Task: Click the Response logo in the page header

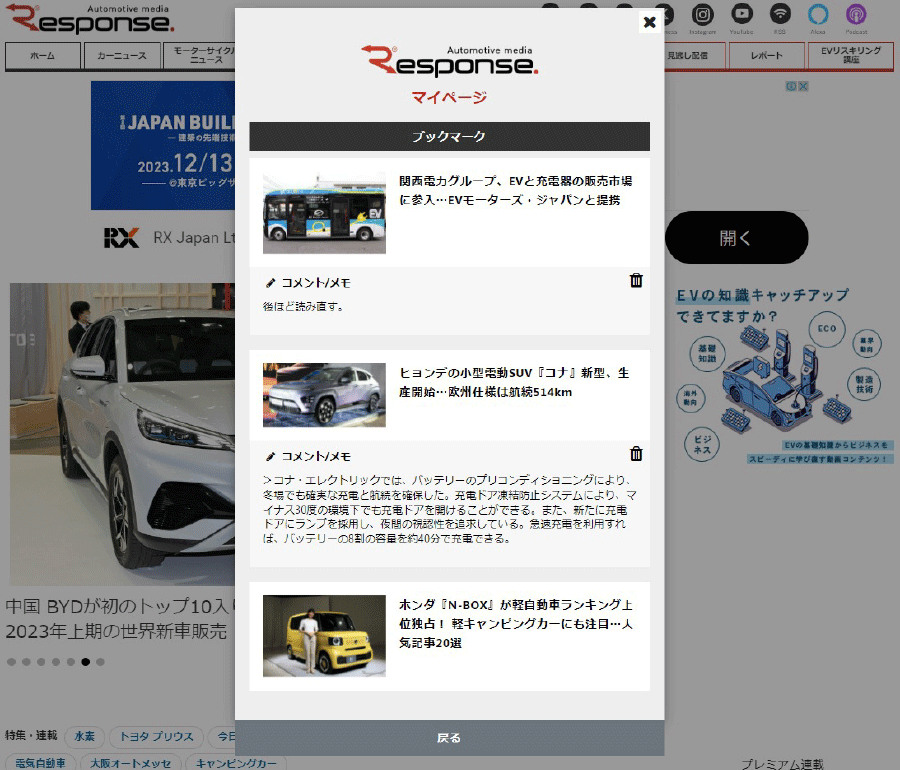Action: coord(90,20)
